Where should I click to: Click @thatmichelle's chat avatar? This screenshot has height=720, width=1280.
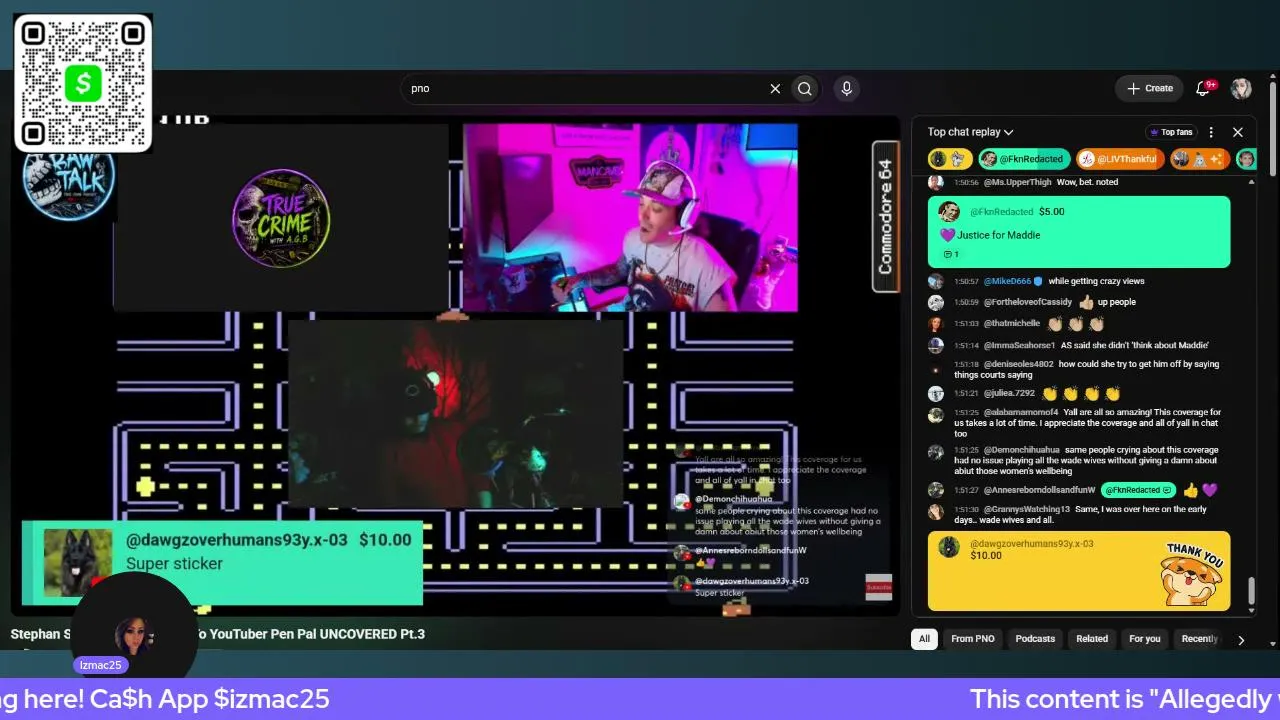click(x=936, y=324)
